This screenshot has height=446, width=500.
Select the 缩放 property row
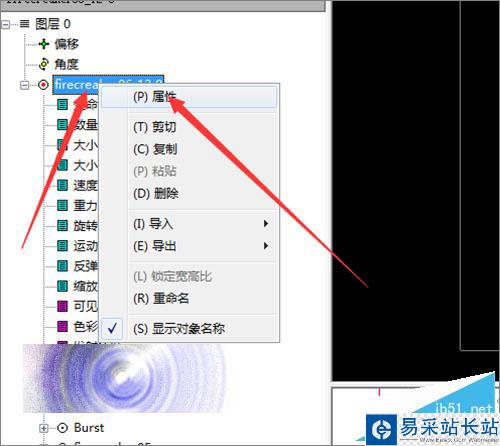86,286
